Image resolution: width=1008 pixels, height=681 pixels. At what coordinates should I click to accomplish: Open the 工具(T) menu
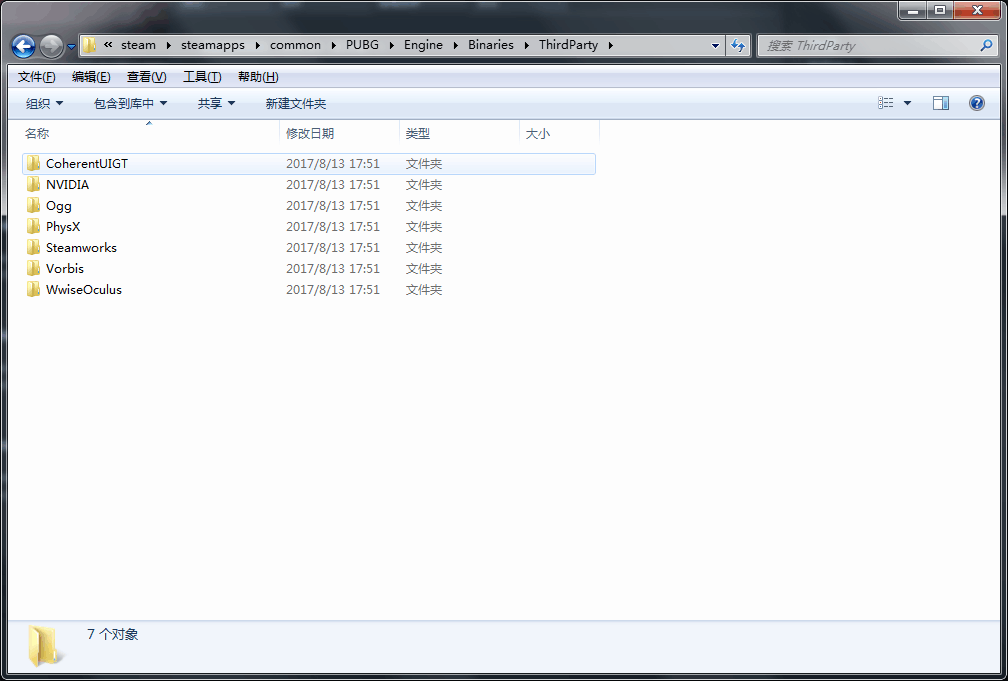202,77
